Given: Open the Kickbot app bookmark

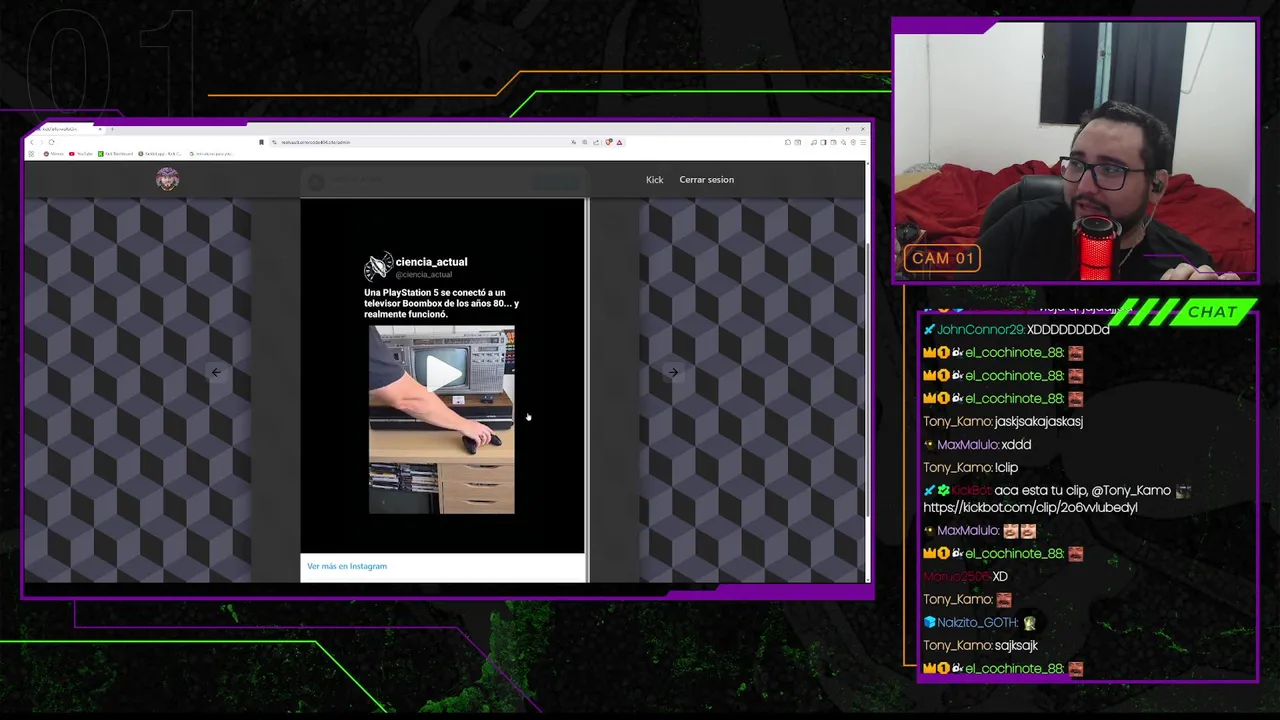Looking at the screenshot, I should pyautogui.click(x=160, y=154).
